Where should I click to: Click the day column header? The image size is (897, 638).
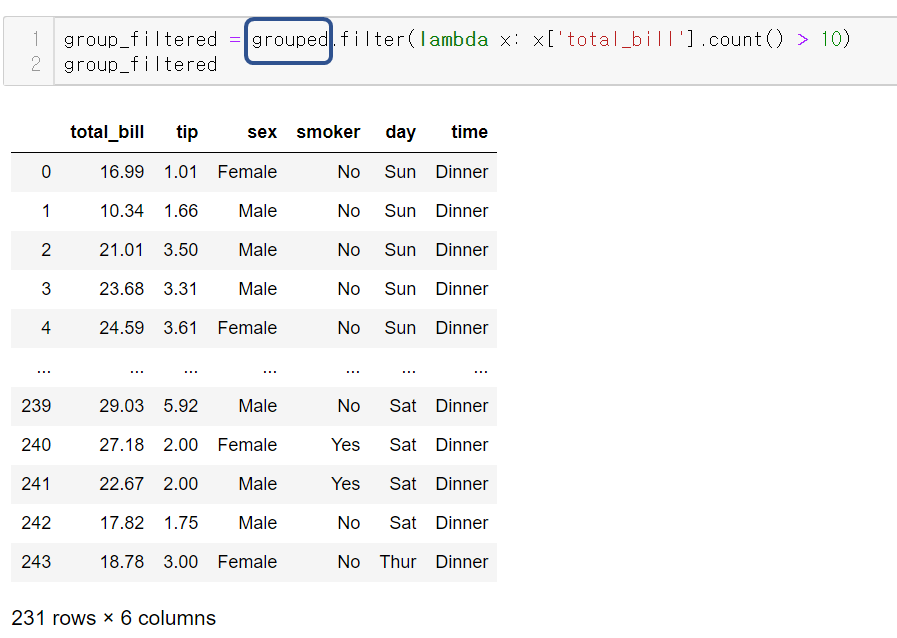coord(400,132)
